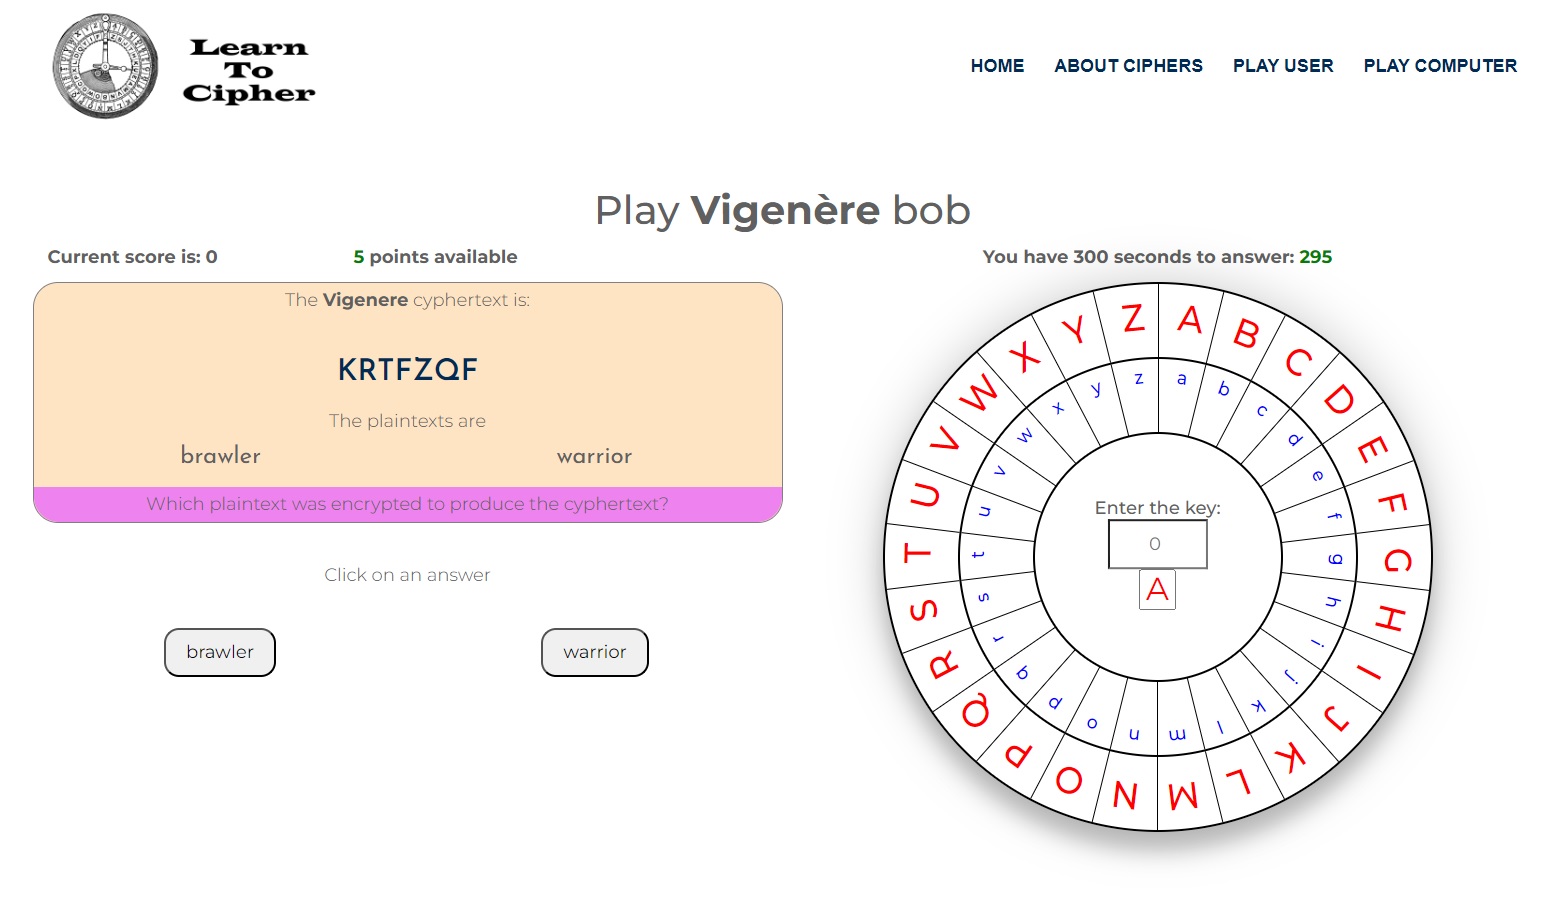This screenshot has height=901, width=1541.
Task: Go to PLAY USER
Action: click(x=1283, y=66)
